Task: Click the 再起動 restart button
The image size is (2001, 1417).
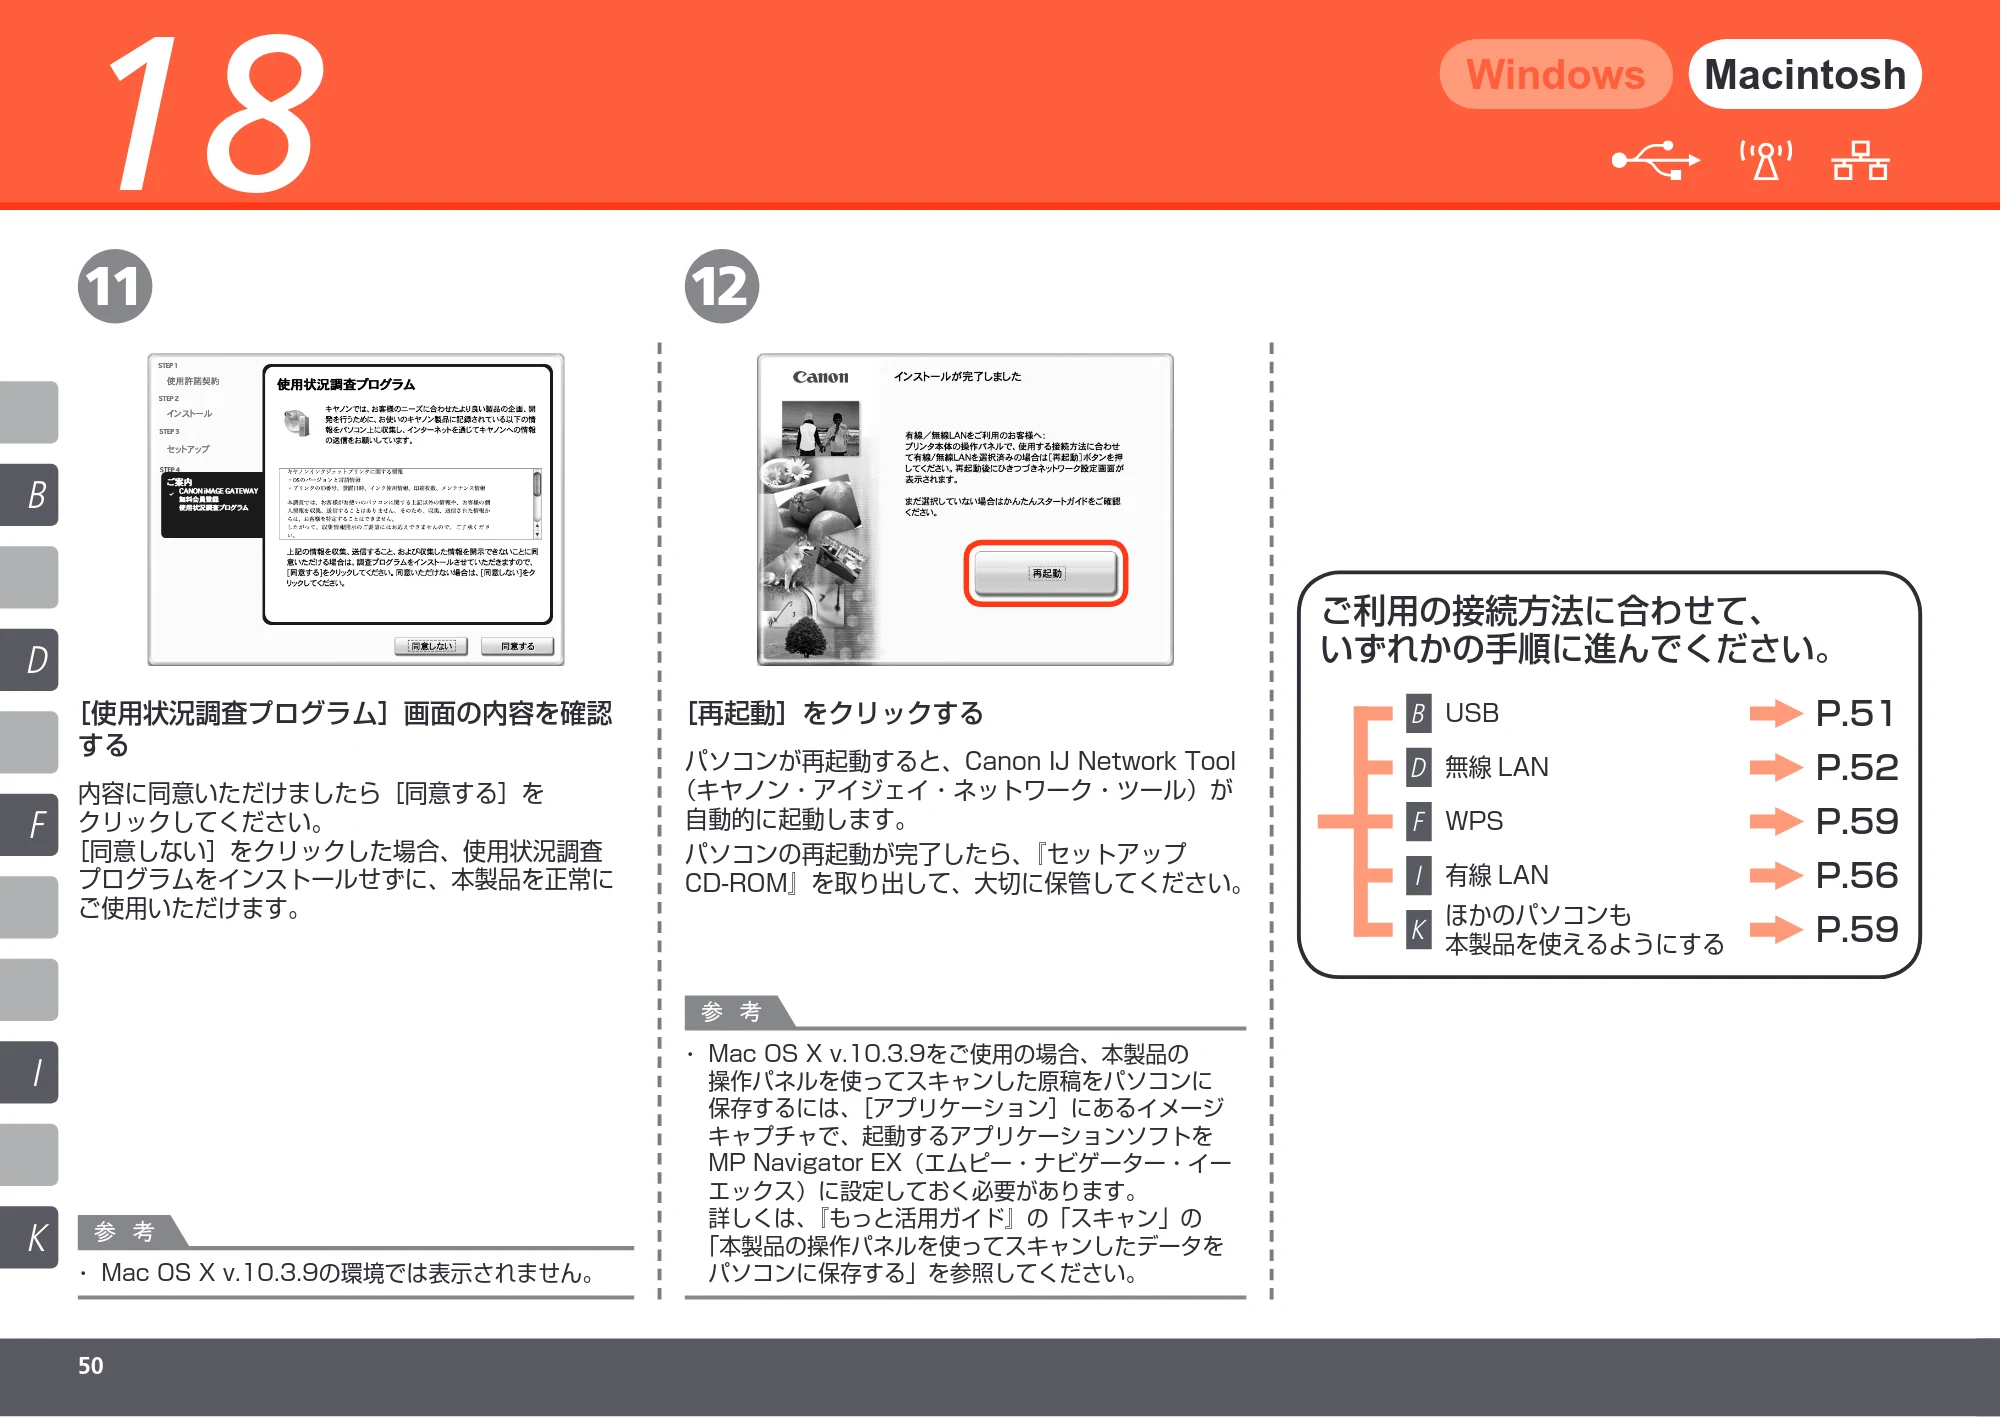Action: point(1046,573)
